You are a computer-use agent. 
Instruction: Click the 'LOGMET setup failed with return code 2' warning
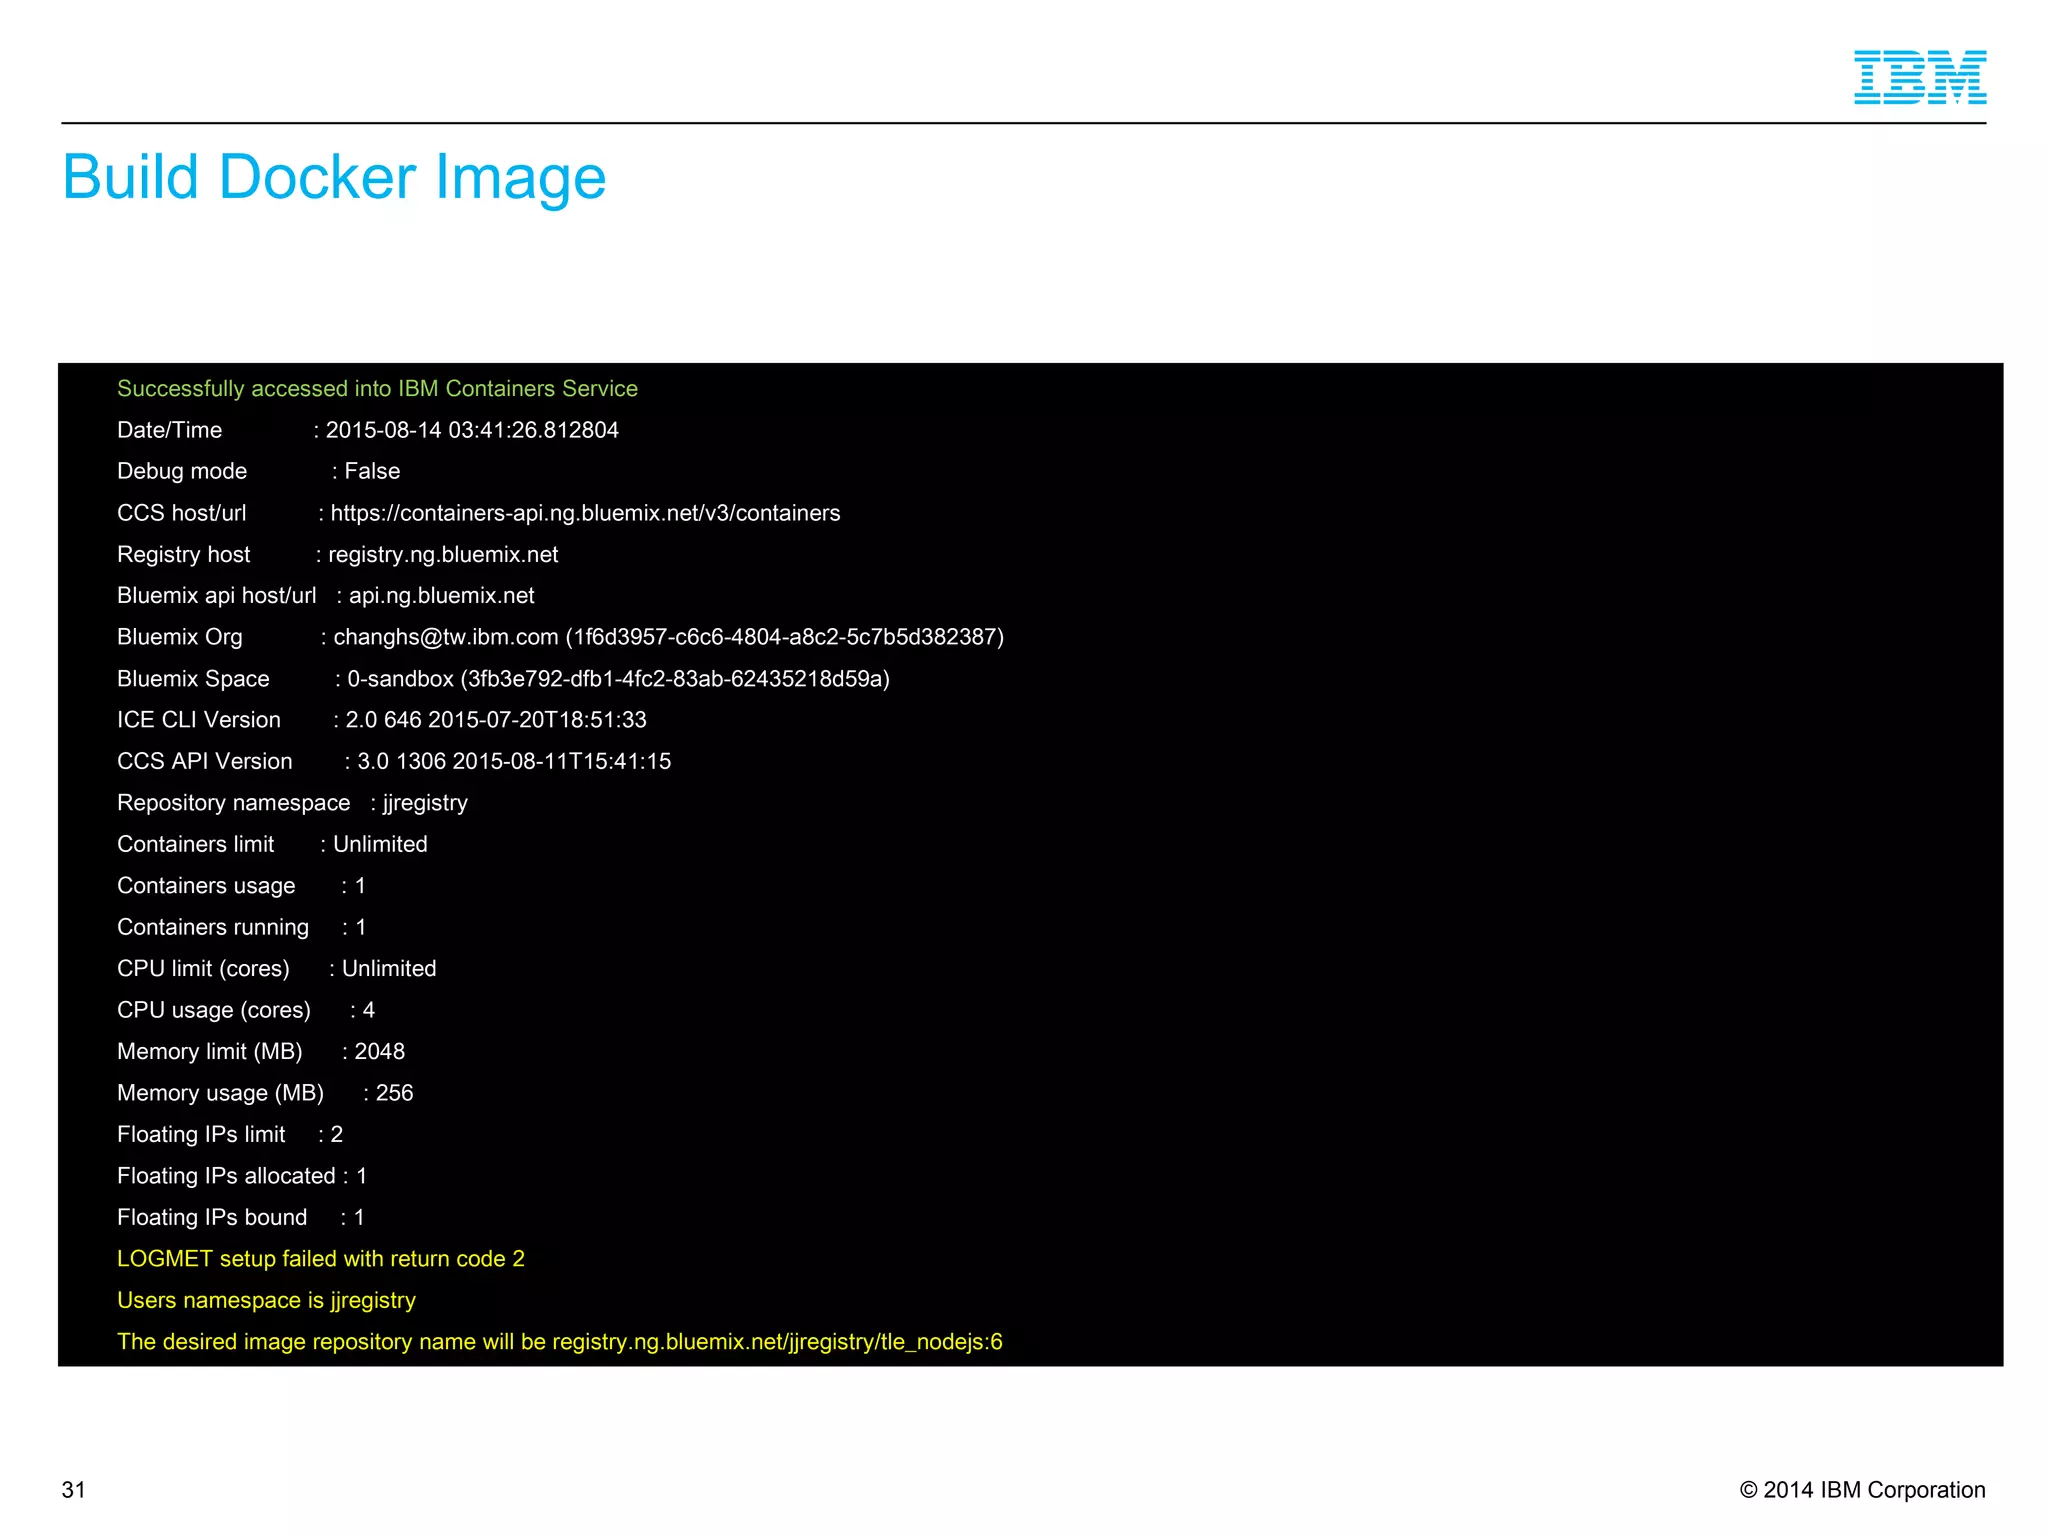pos(321,1259)
